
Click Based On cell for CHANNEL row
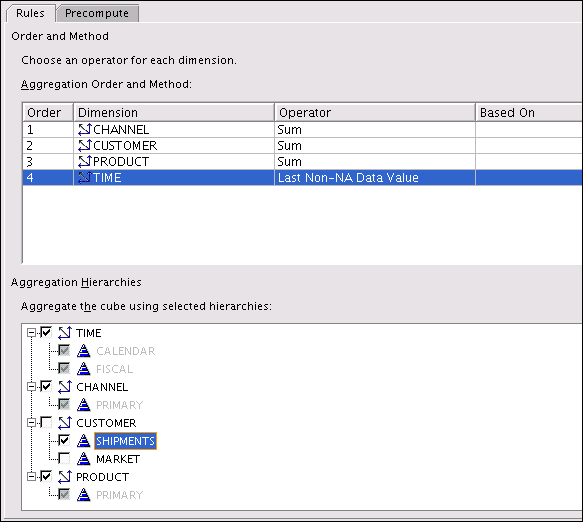(529, 129)
